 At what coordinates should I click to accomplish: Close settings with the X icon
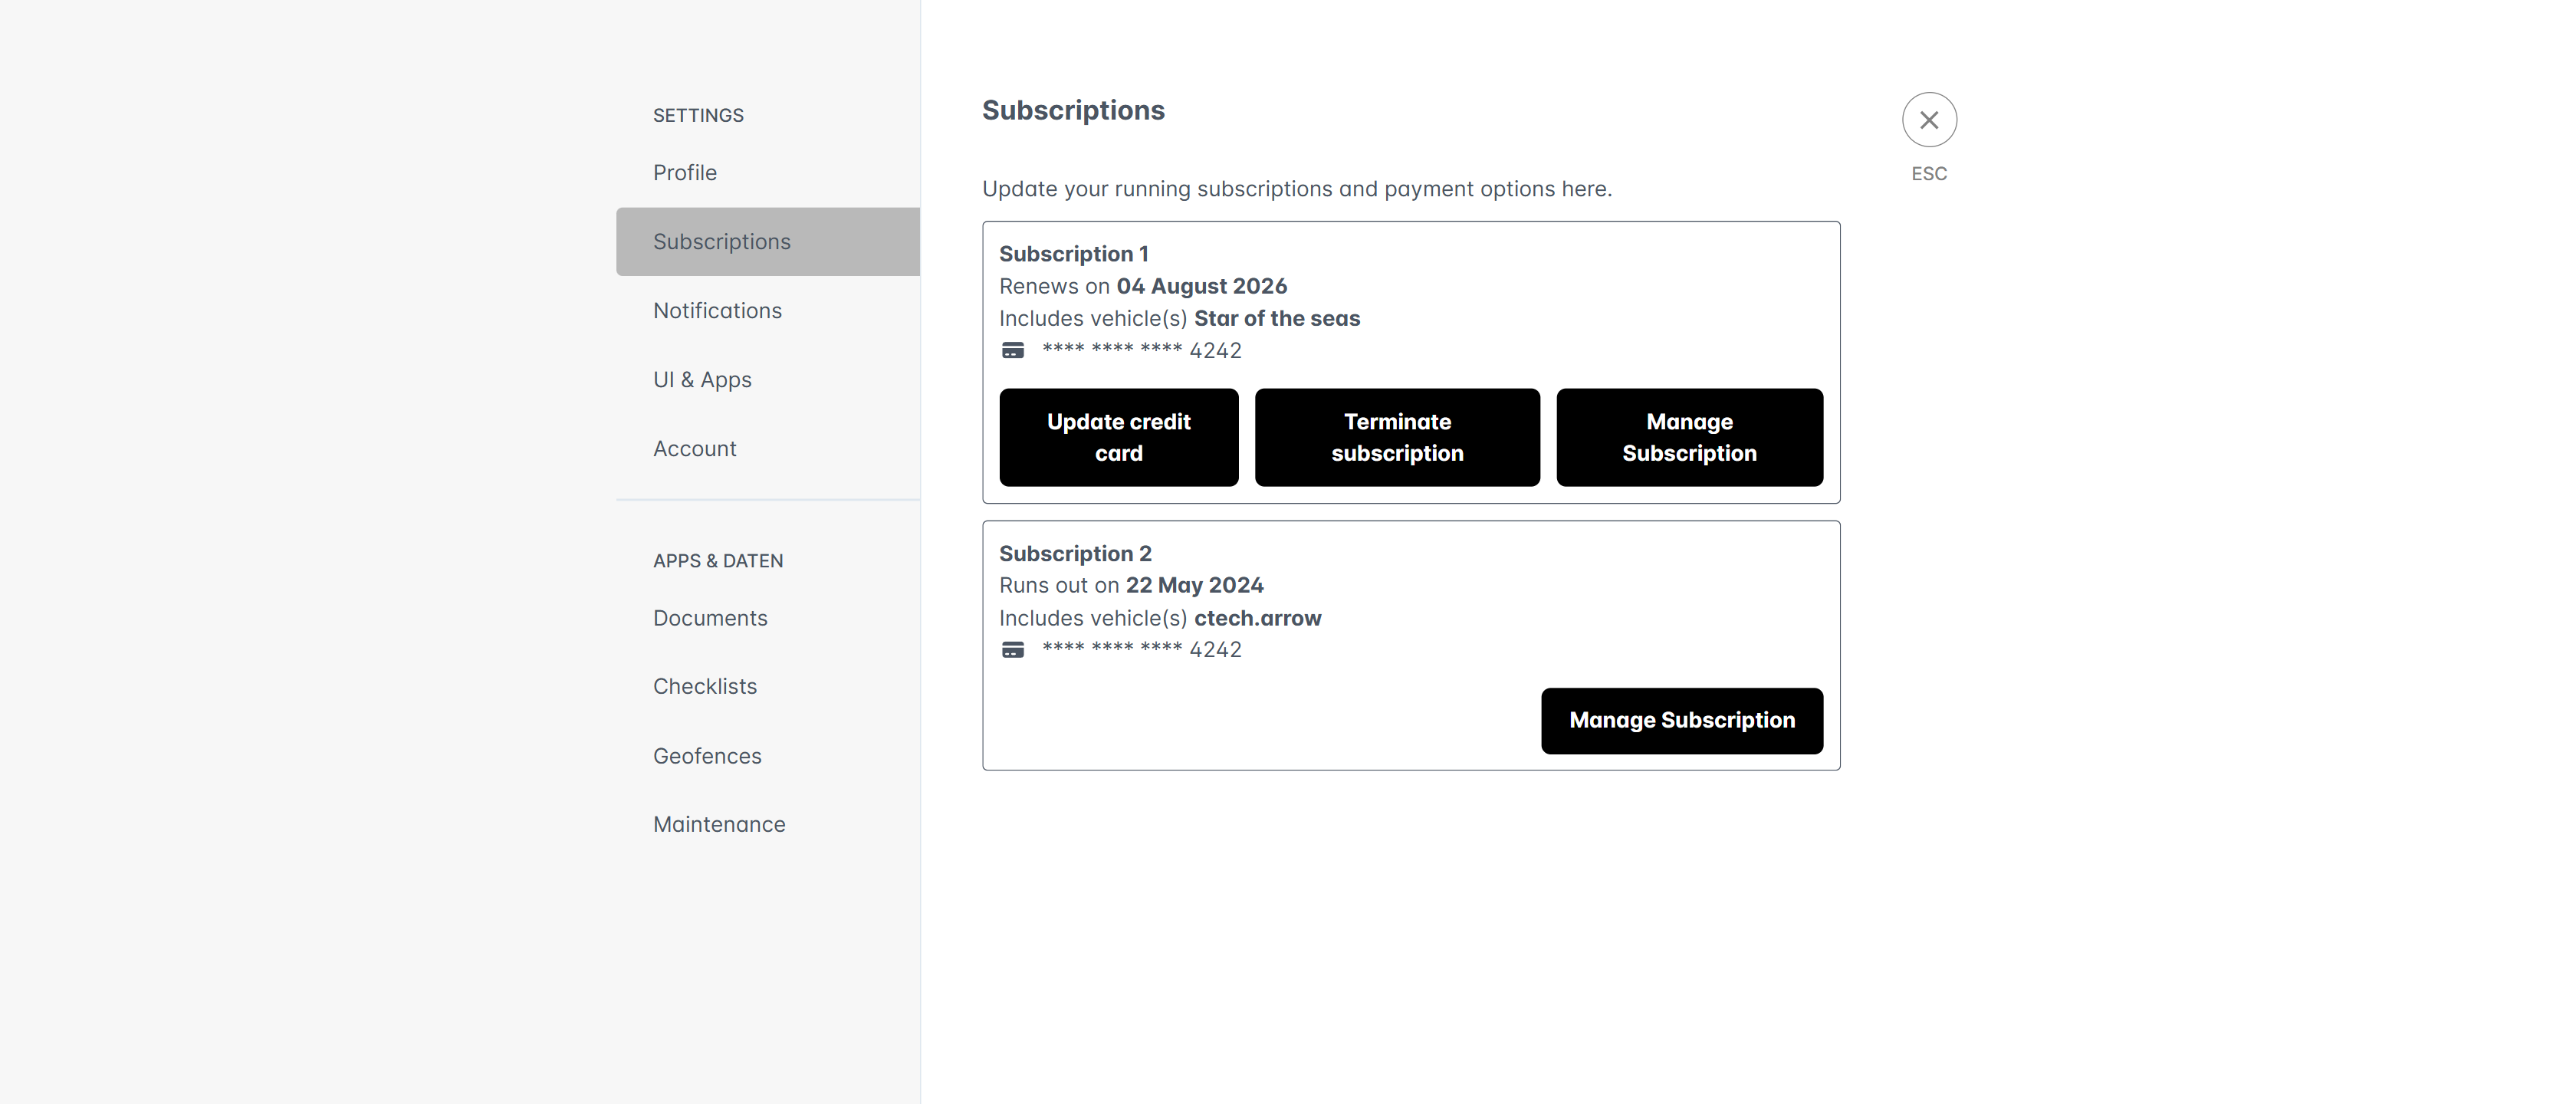click(x=1928, y=120)
